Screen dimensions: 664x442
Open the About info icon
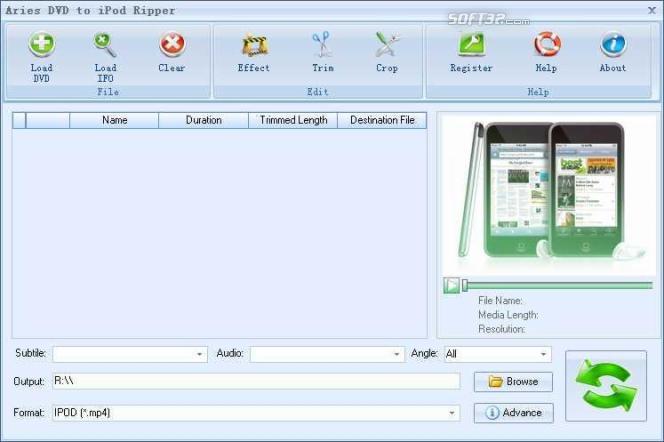(613, 44)
